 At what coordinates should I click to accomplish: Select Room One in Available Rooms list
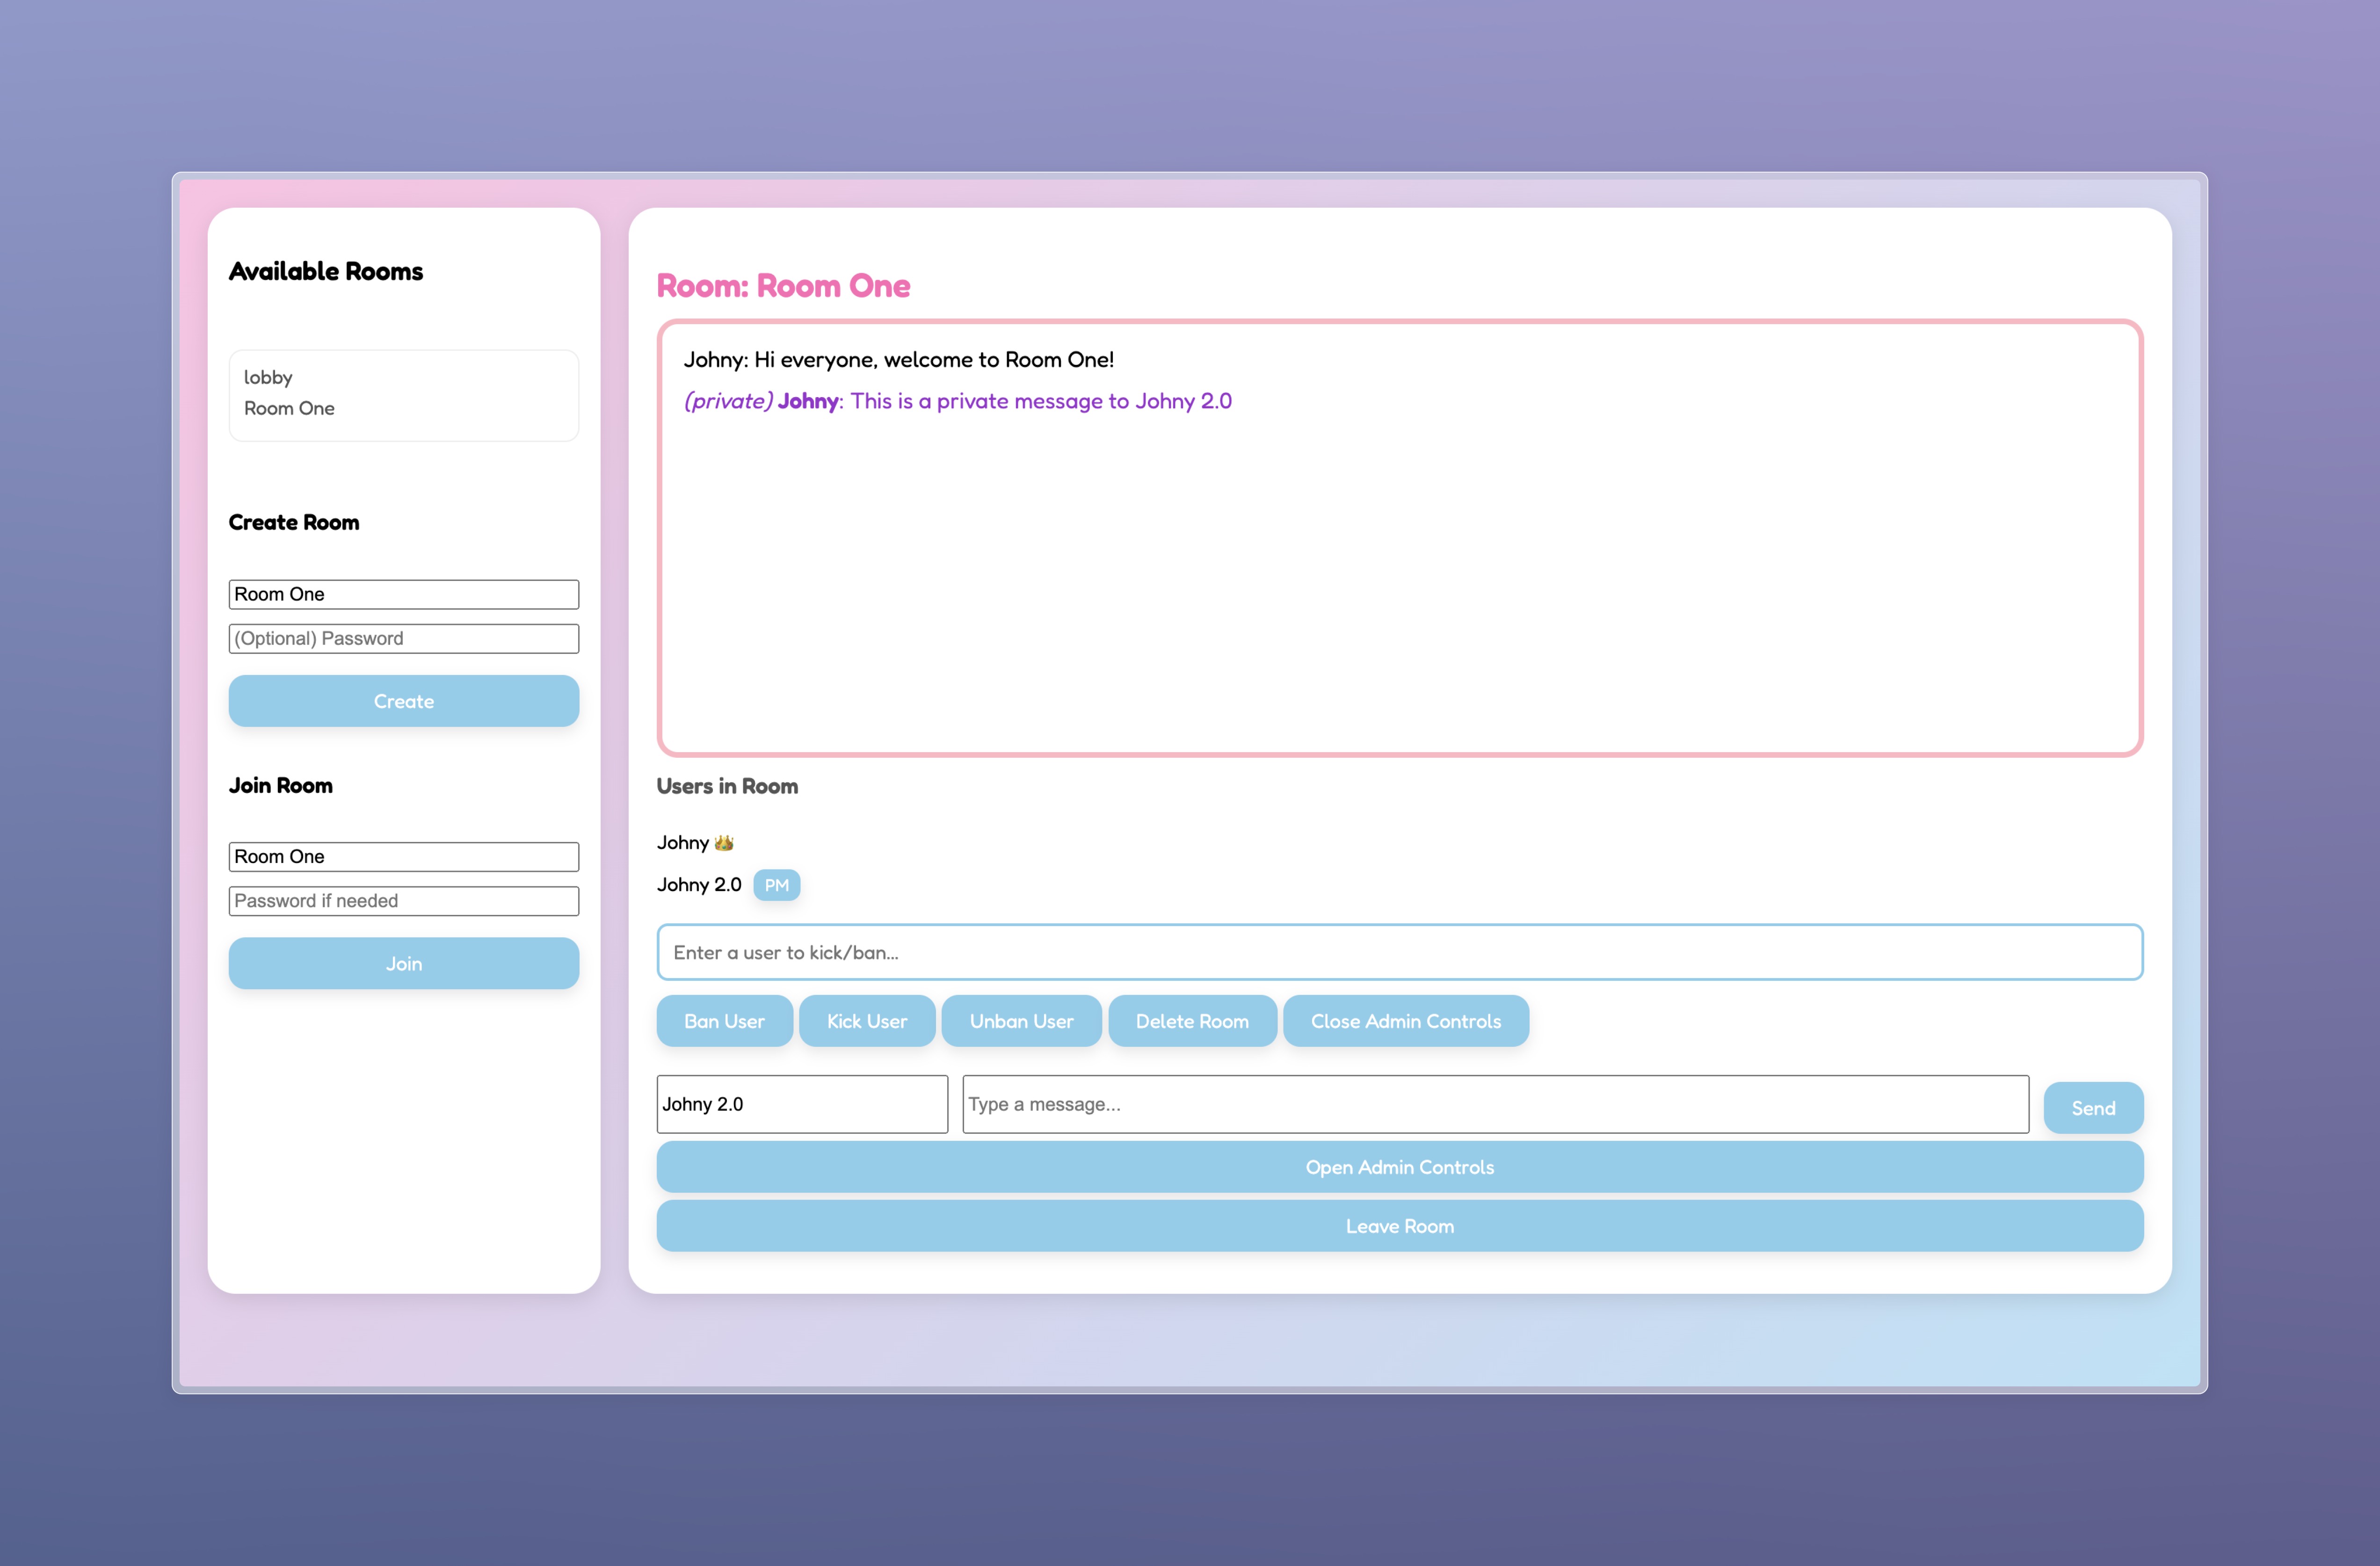(289, 408)
